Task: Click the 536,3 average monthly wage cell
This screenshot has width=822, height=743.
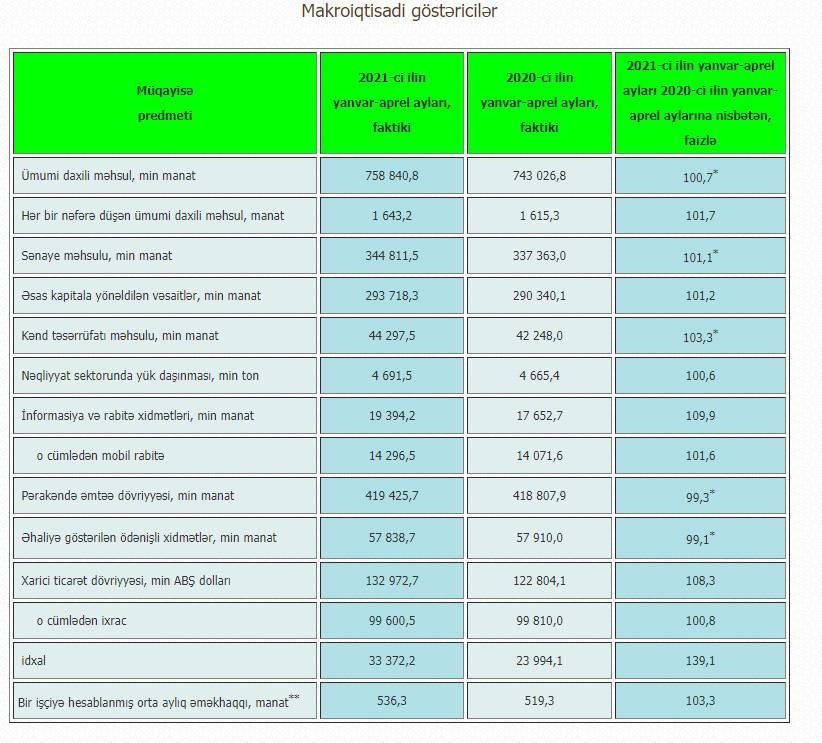Action: [391, 701]
